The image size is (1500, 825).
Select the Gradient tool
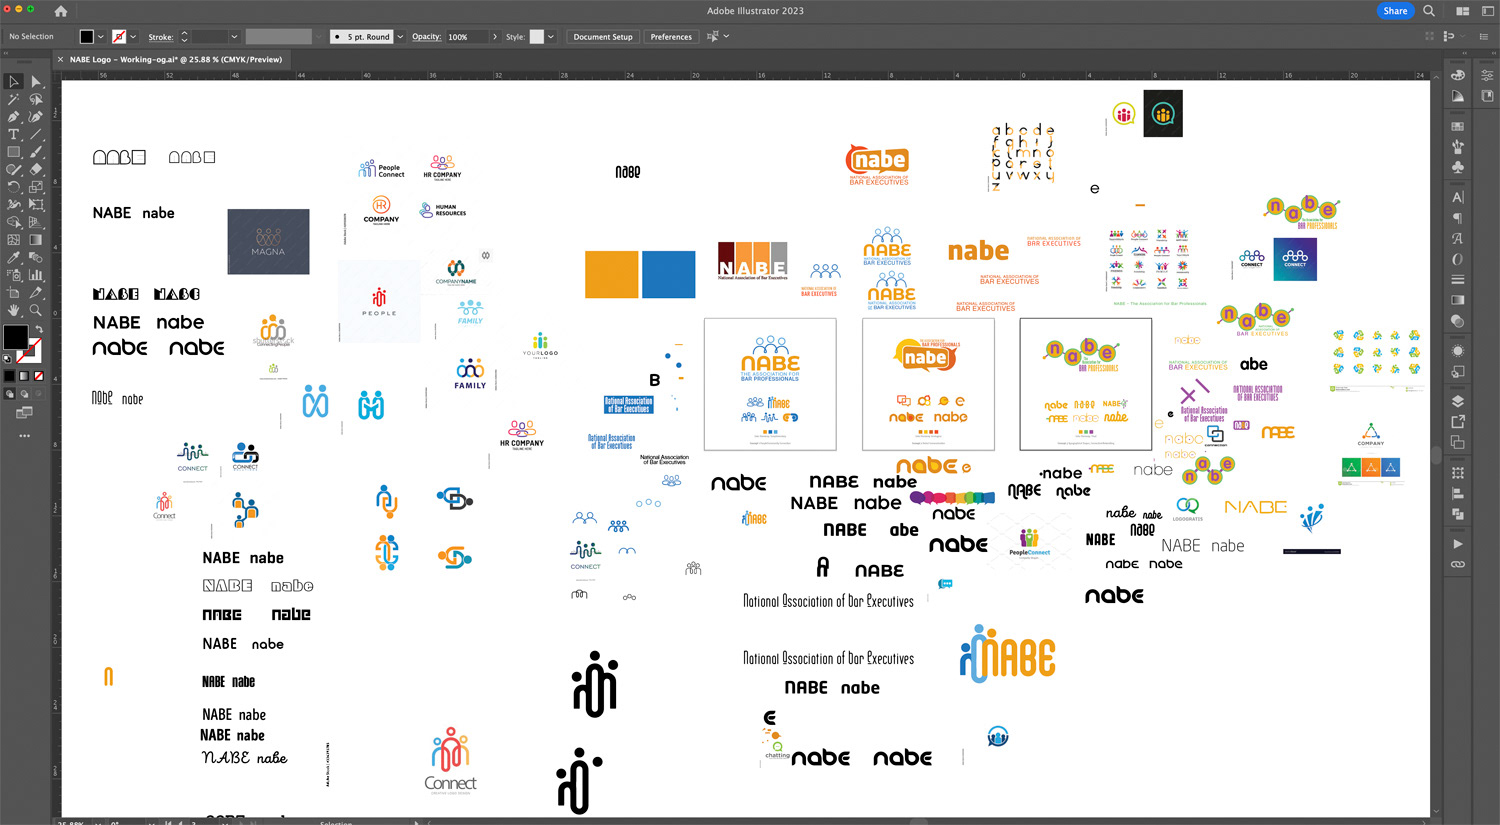pos(36,240)
